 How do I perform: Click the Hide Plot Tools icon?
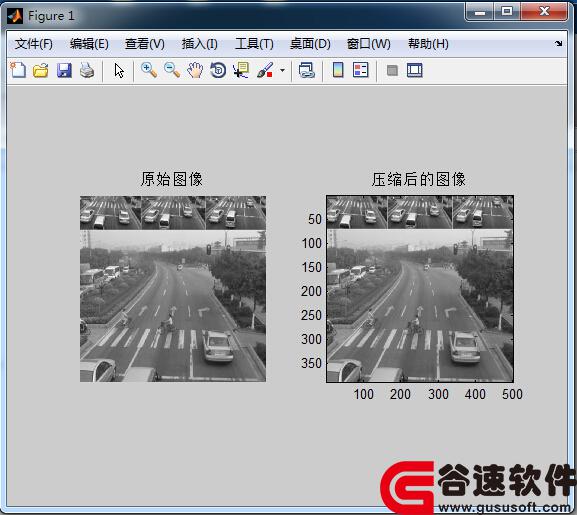pos(392,70)
